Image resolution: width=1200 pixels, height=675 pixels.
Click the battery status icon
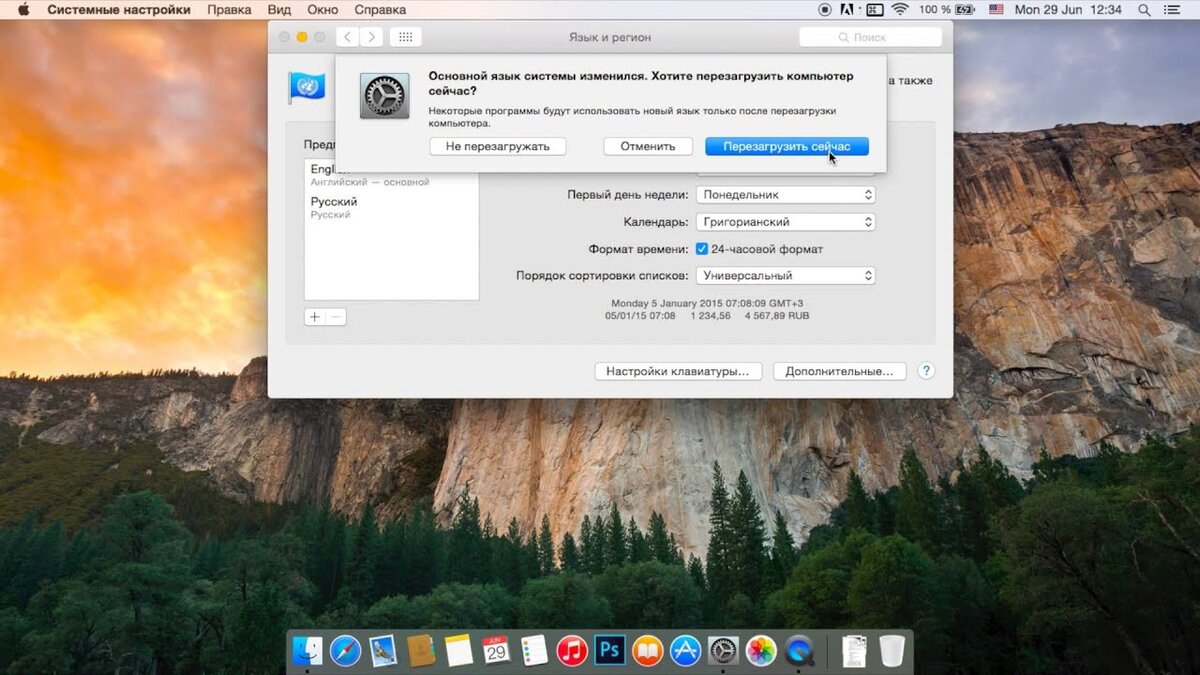pos(965,10)
